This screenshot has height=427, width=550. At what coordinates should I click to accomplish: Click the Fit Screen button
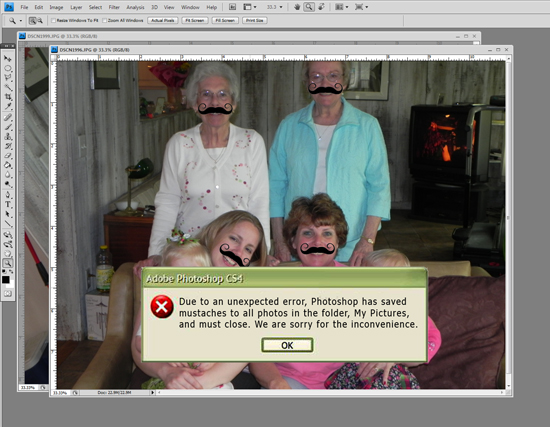[x=195, y=21]
